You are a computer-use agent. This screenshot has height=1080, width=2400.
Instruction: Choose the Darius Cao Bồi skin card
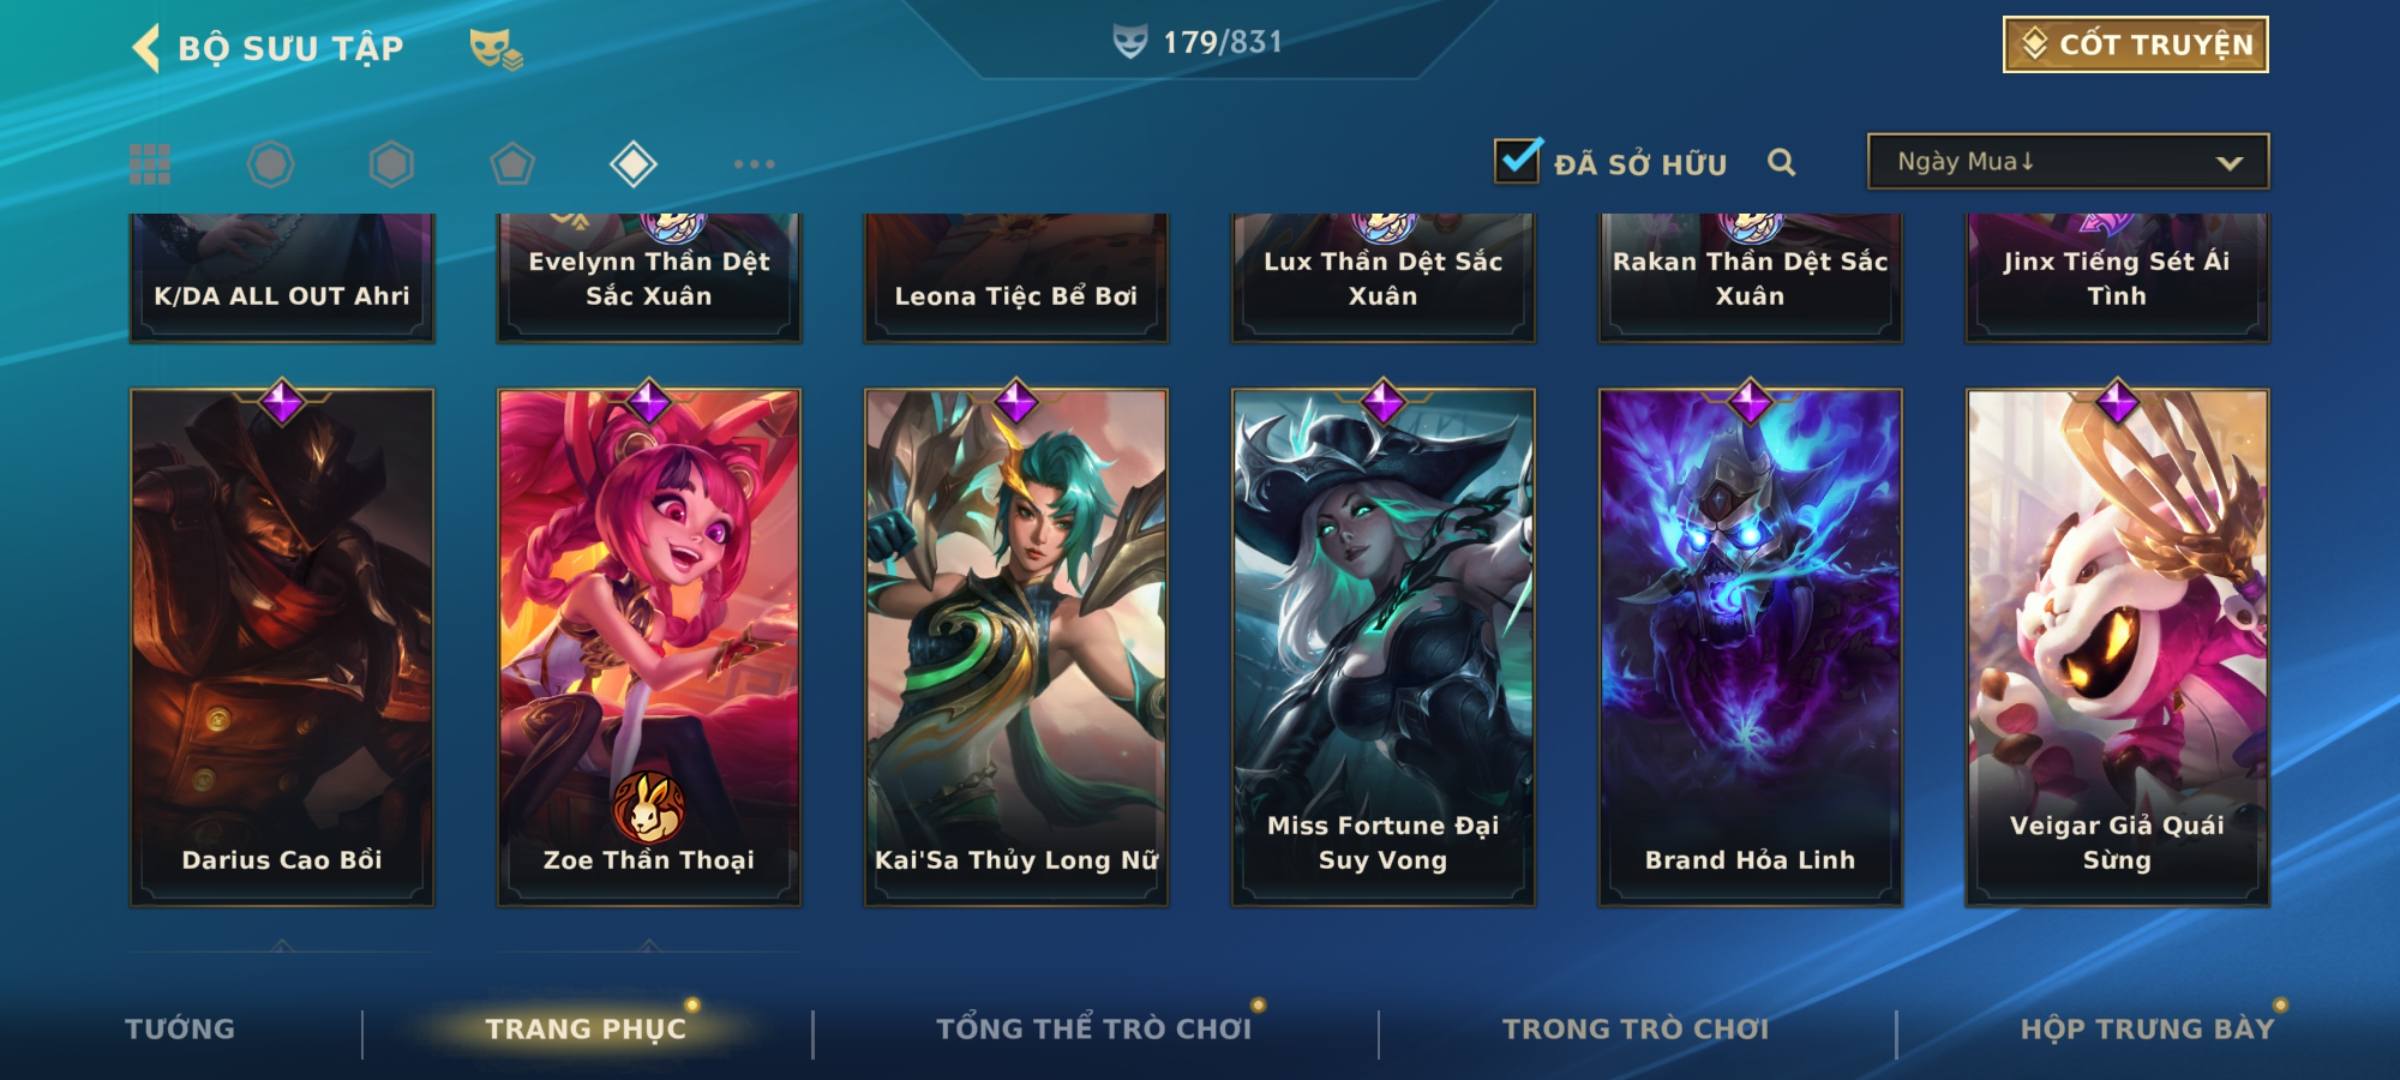[x=282, y=647]
